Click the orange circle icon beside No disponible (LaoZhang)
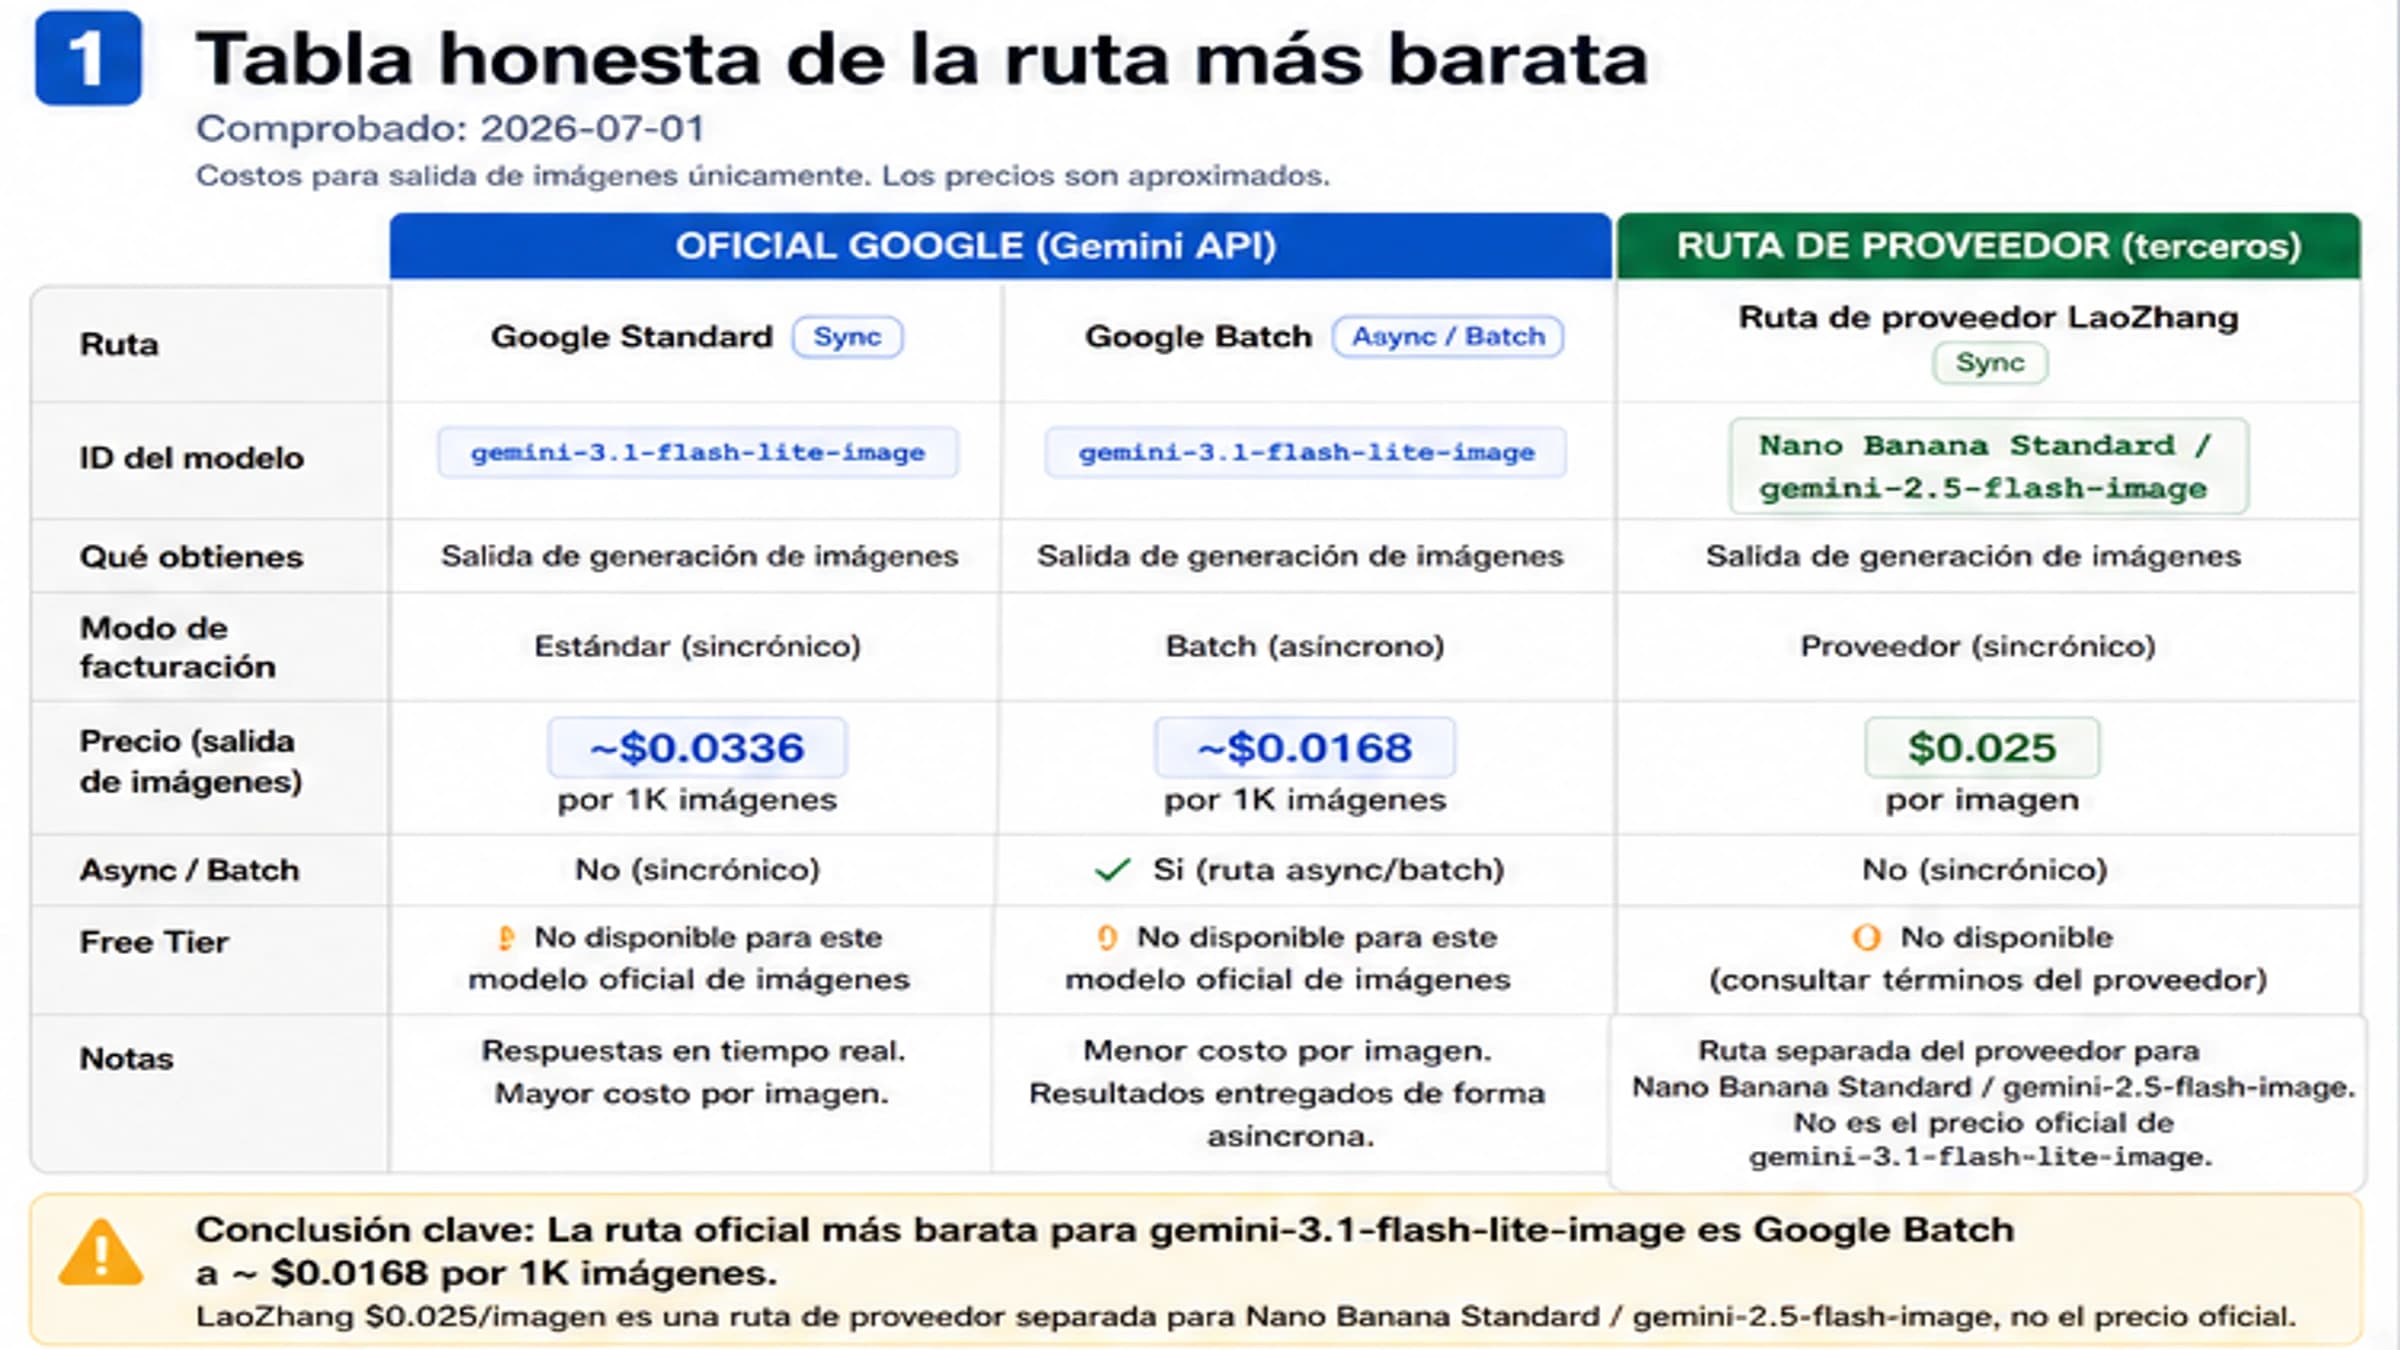Screen dimensions: 2400x1350 click(x=1866, y=938)
